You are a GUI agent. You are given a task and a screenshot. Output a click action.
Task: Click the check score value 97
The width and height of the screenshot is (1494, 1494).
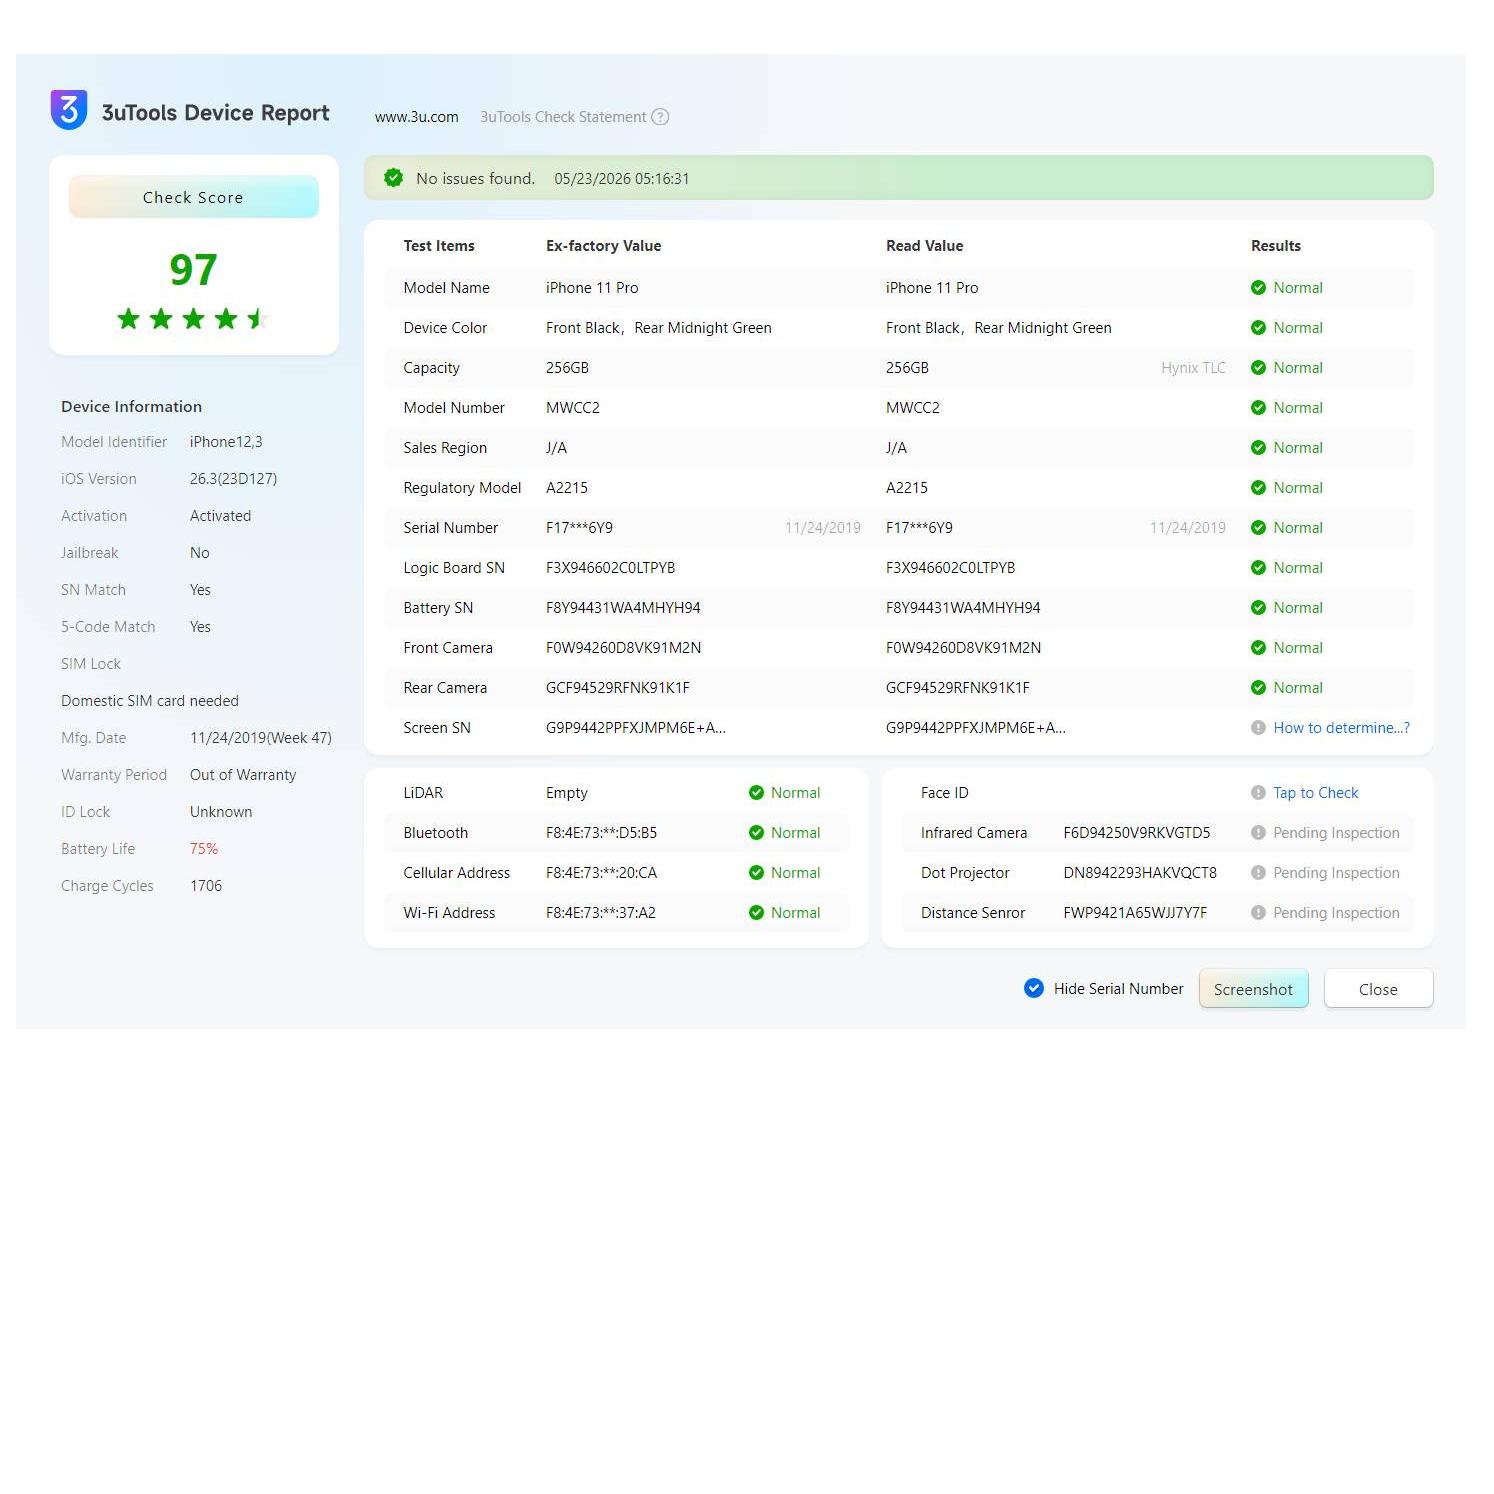pos(193,270)
